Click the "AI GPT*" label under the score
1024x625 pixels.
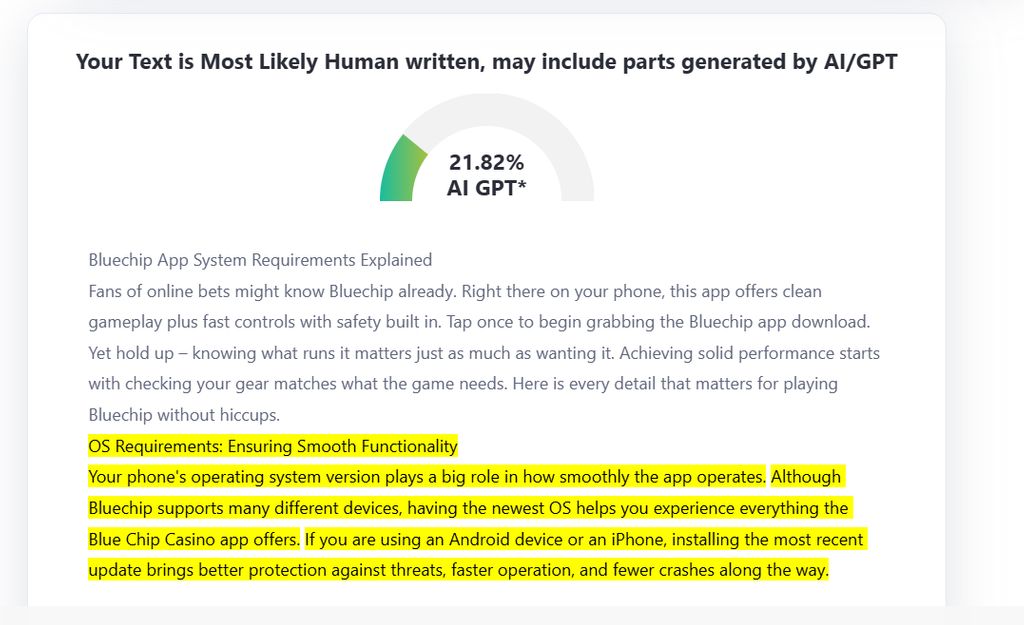pyautogui.click(x=486, y=187)
